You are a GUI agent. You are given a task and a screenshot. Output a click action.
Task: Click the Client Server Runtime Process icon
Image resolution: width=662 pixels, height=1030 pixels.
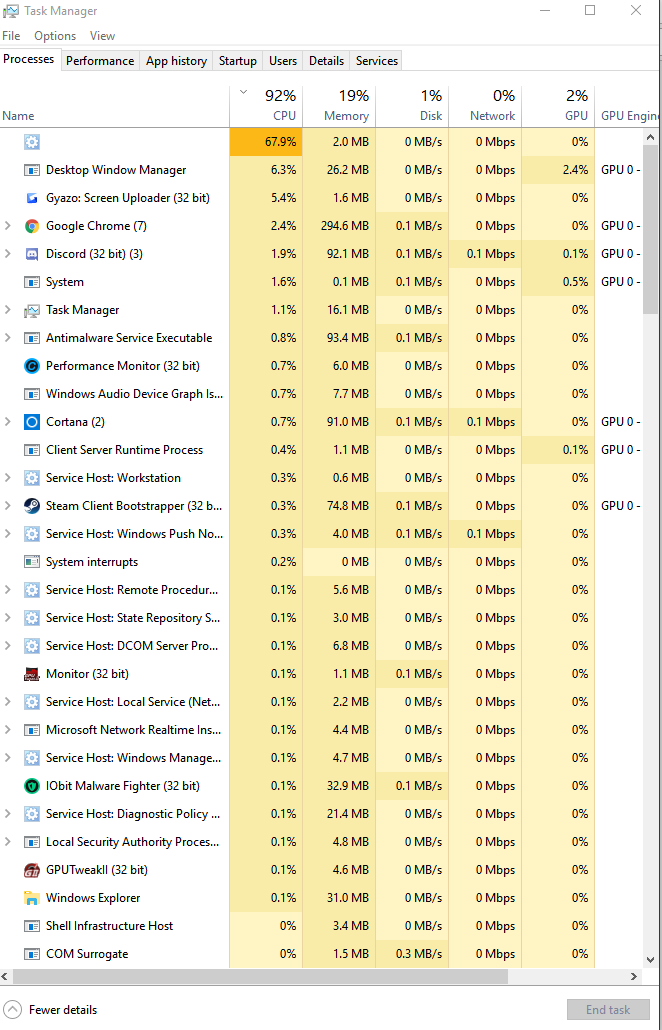(32, 450)
